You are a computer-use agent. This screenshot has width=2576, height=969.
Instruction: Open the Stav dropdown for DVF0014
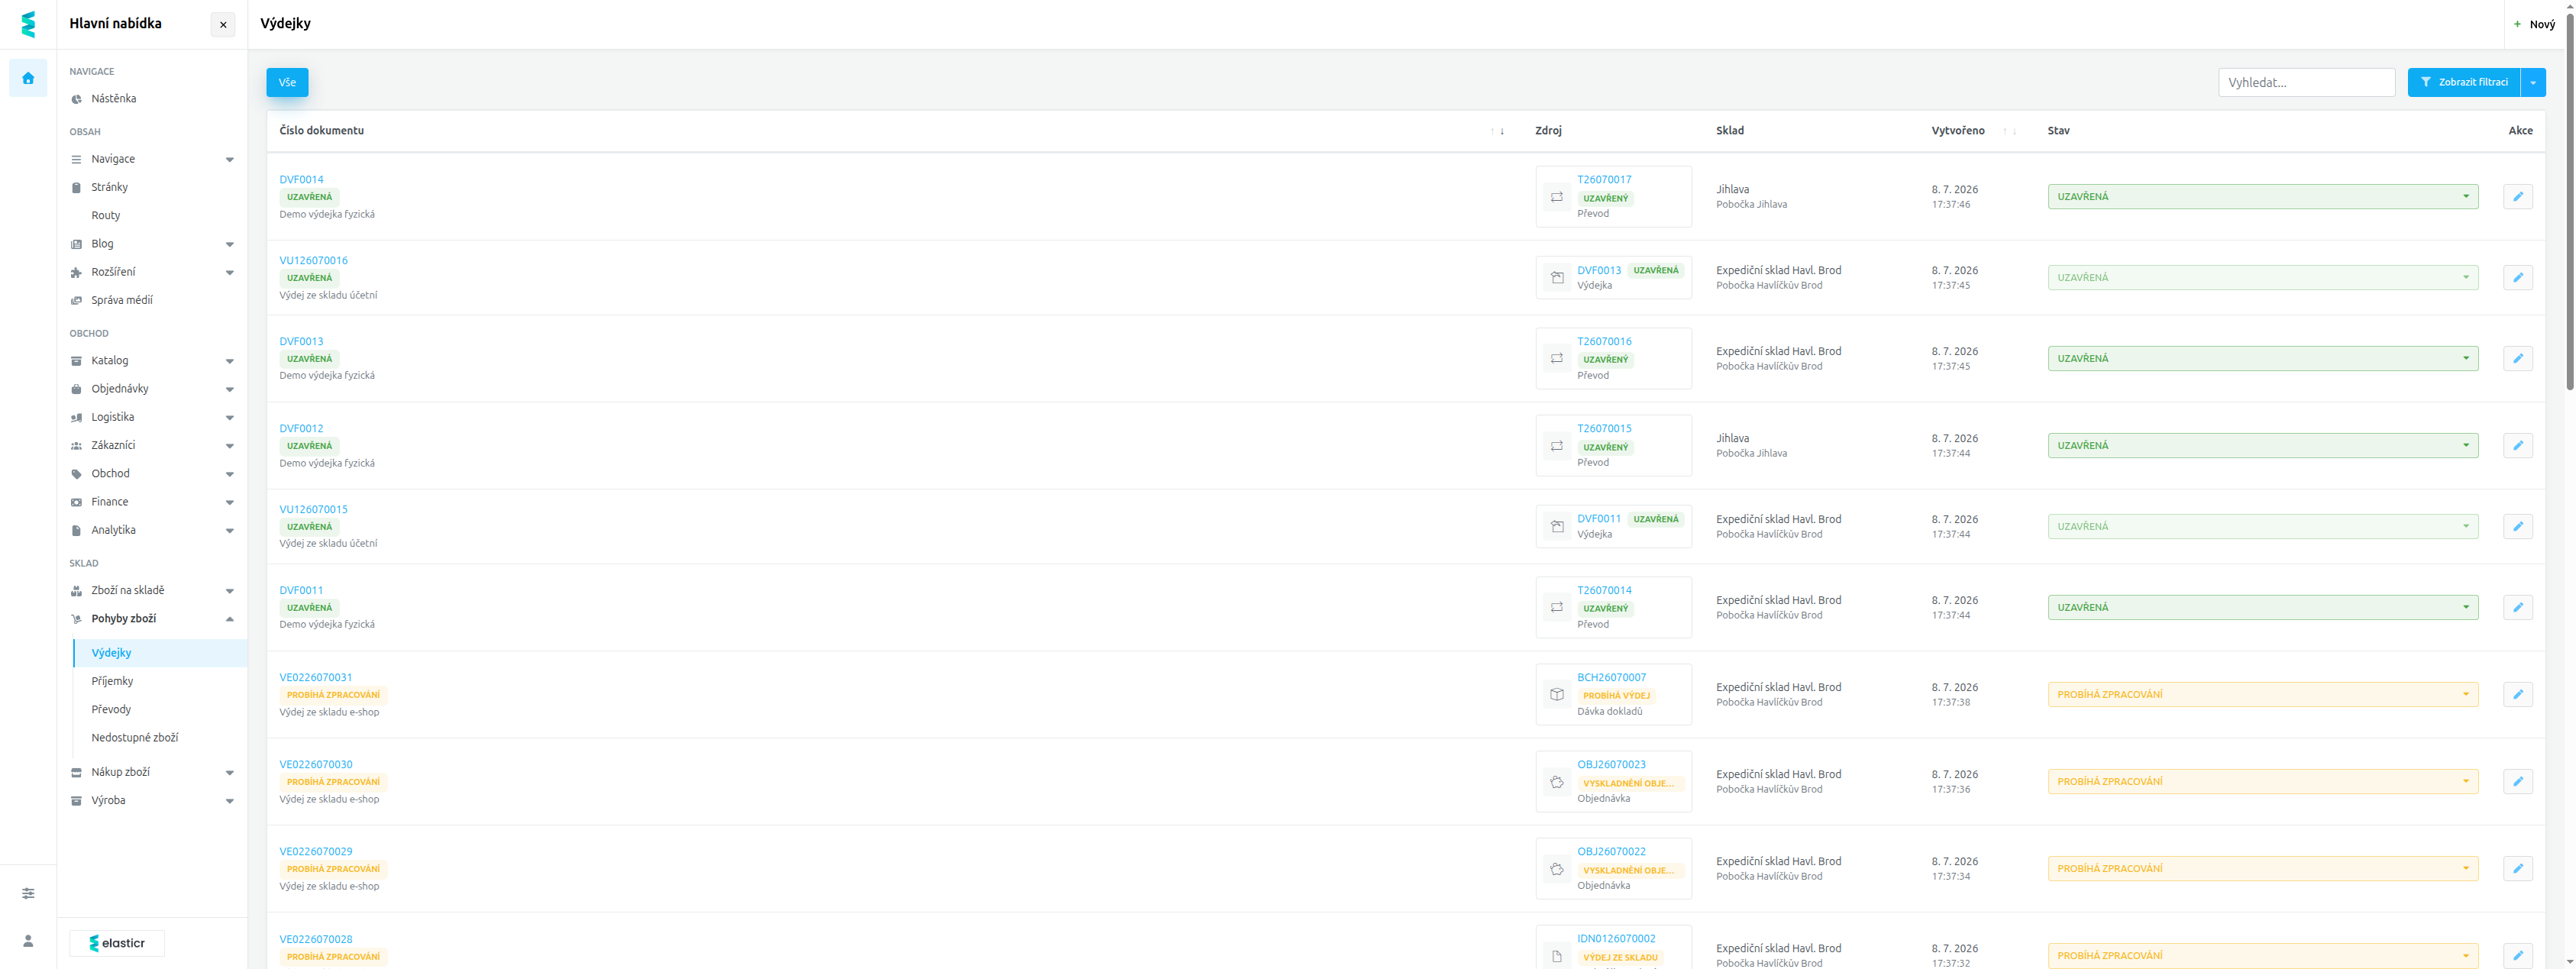point(2262,197)
